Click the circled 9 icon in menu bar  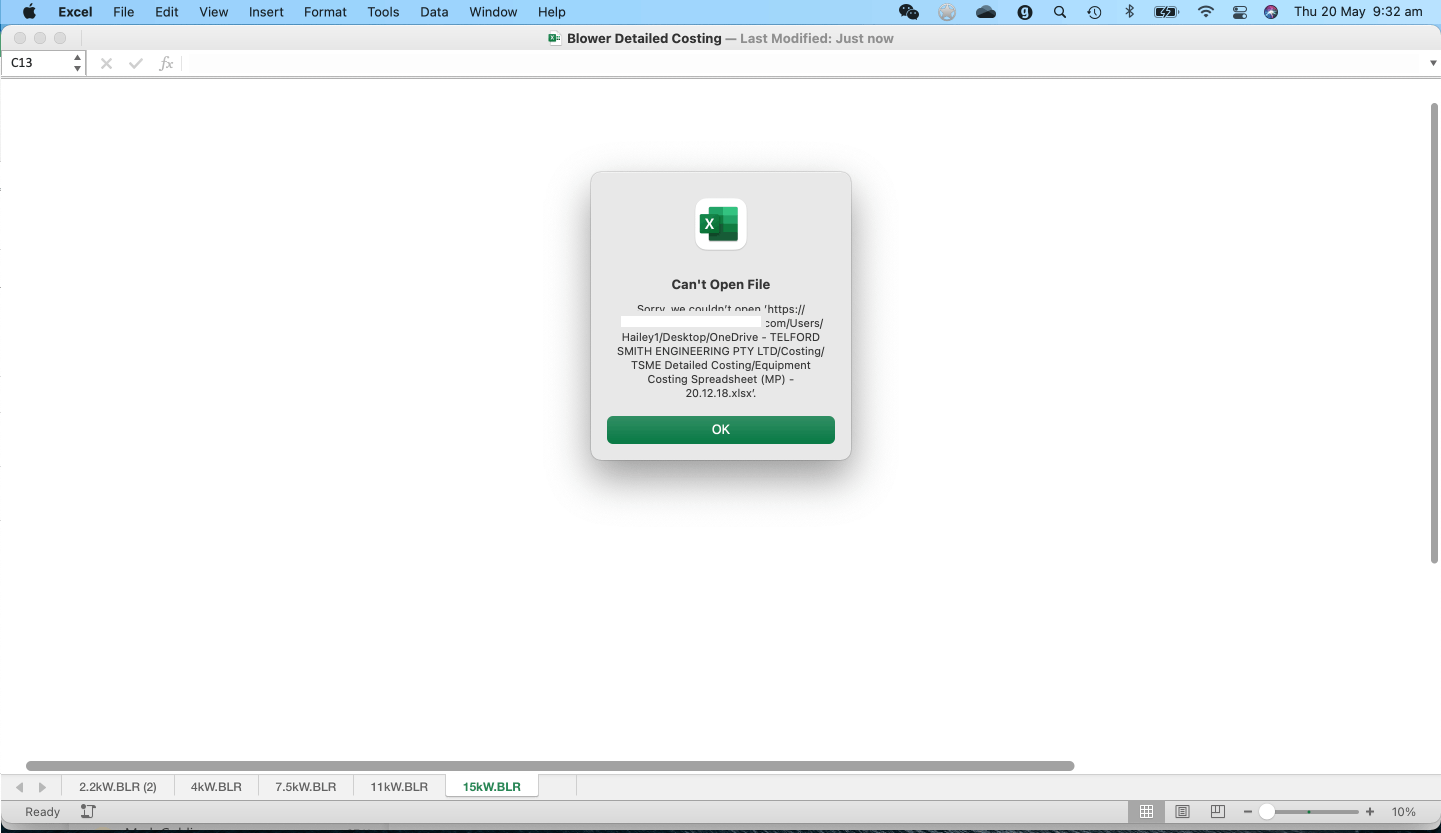tap(1025, 12)
